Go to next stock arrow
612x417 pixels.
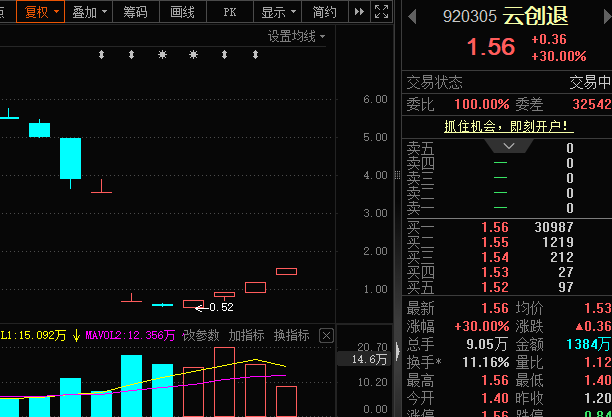point(607,17)
